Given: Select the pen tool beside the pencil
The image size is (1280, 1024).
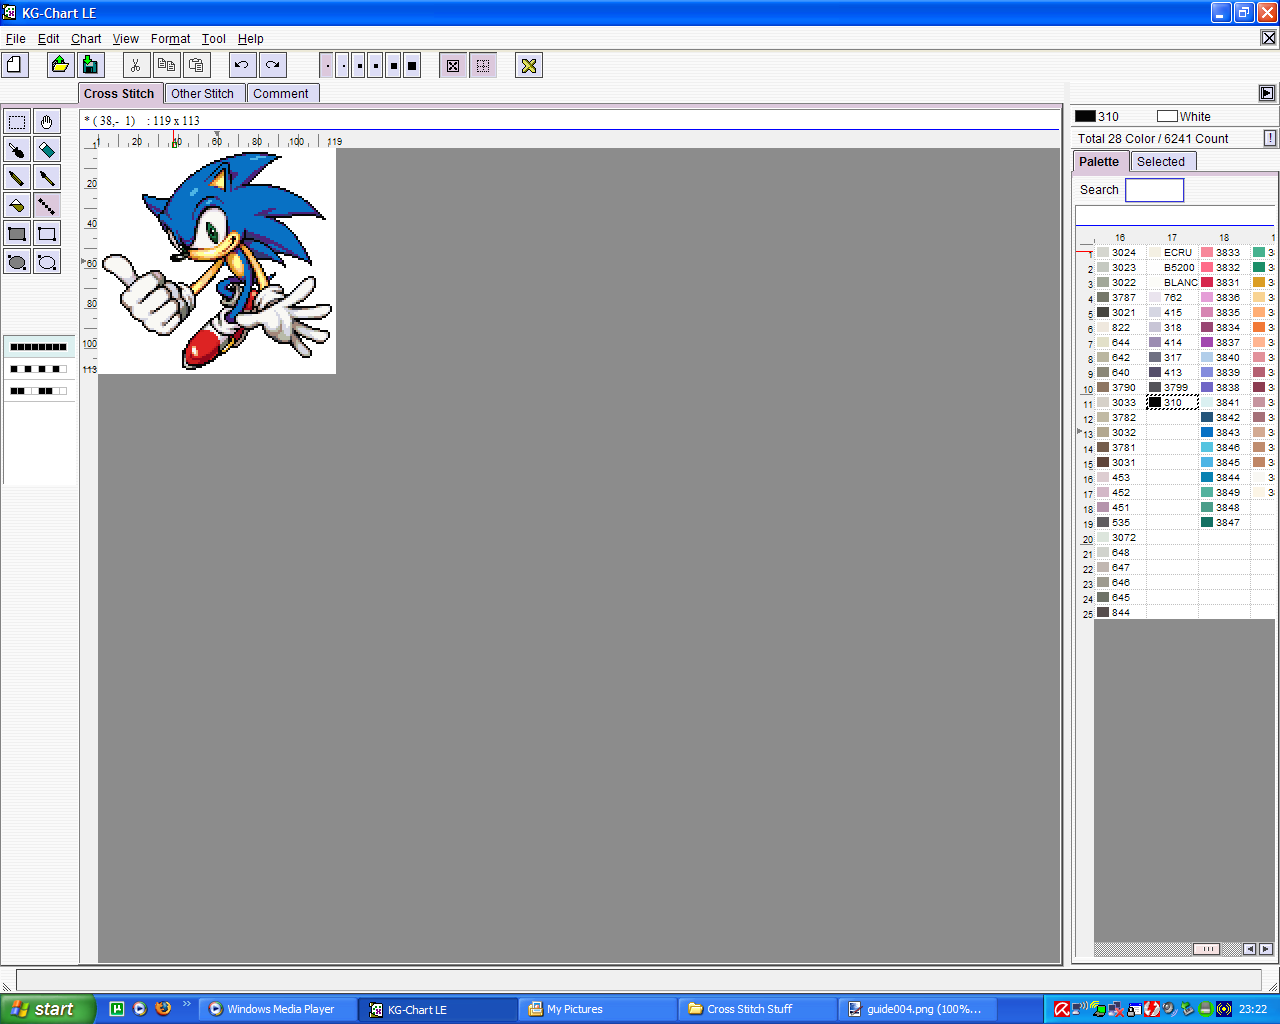Looking at the screenshot, I should (x=47, y=178).
